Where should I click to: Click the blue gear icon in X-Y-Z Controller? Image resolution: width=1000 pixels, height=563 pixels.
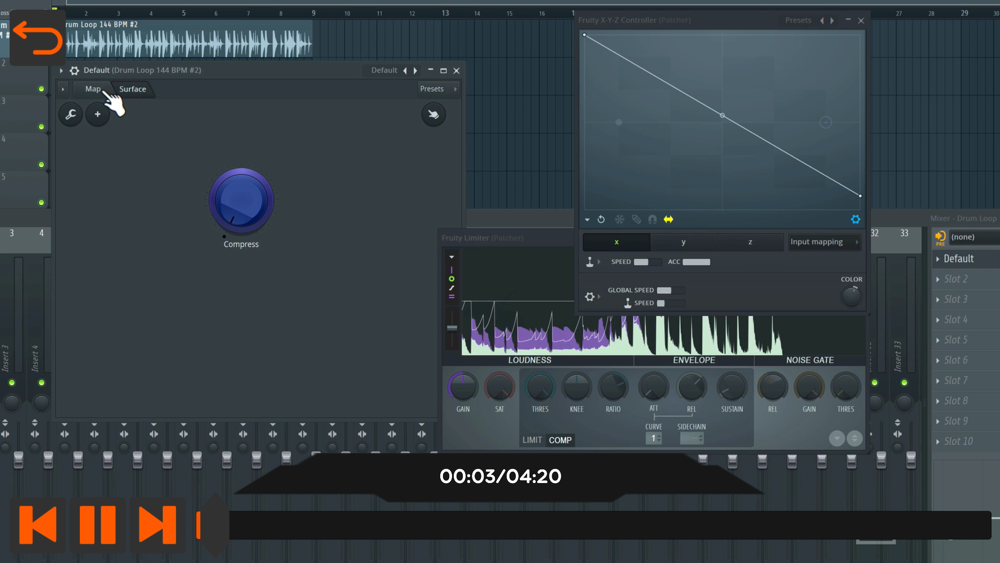tap(855, 220)
